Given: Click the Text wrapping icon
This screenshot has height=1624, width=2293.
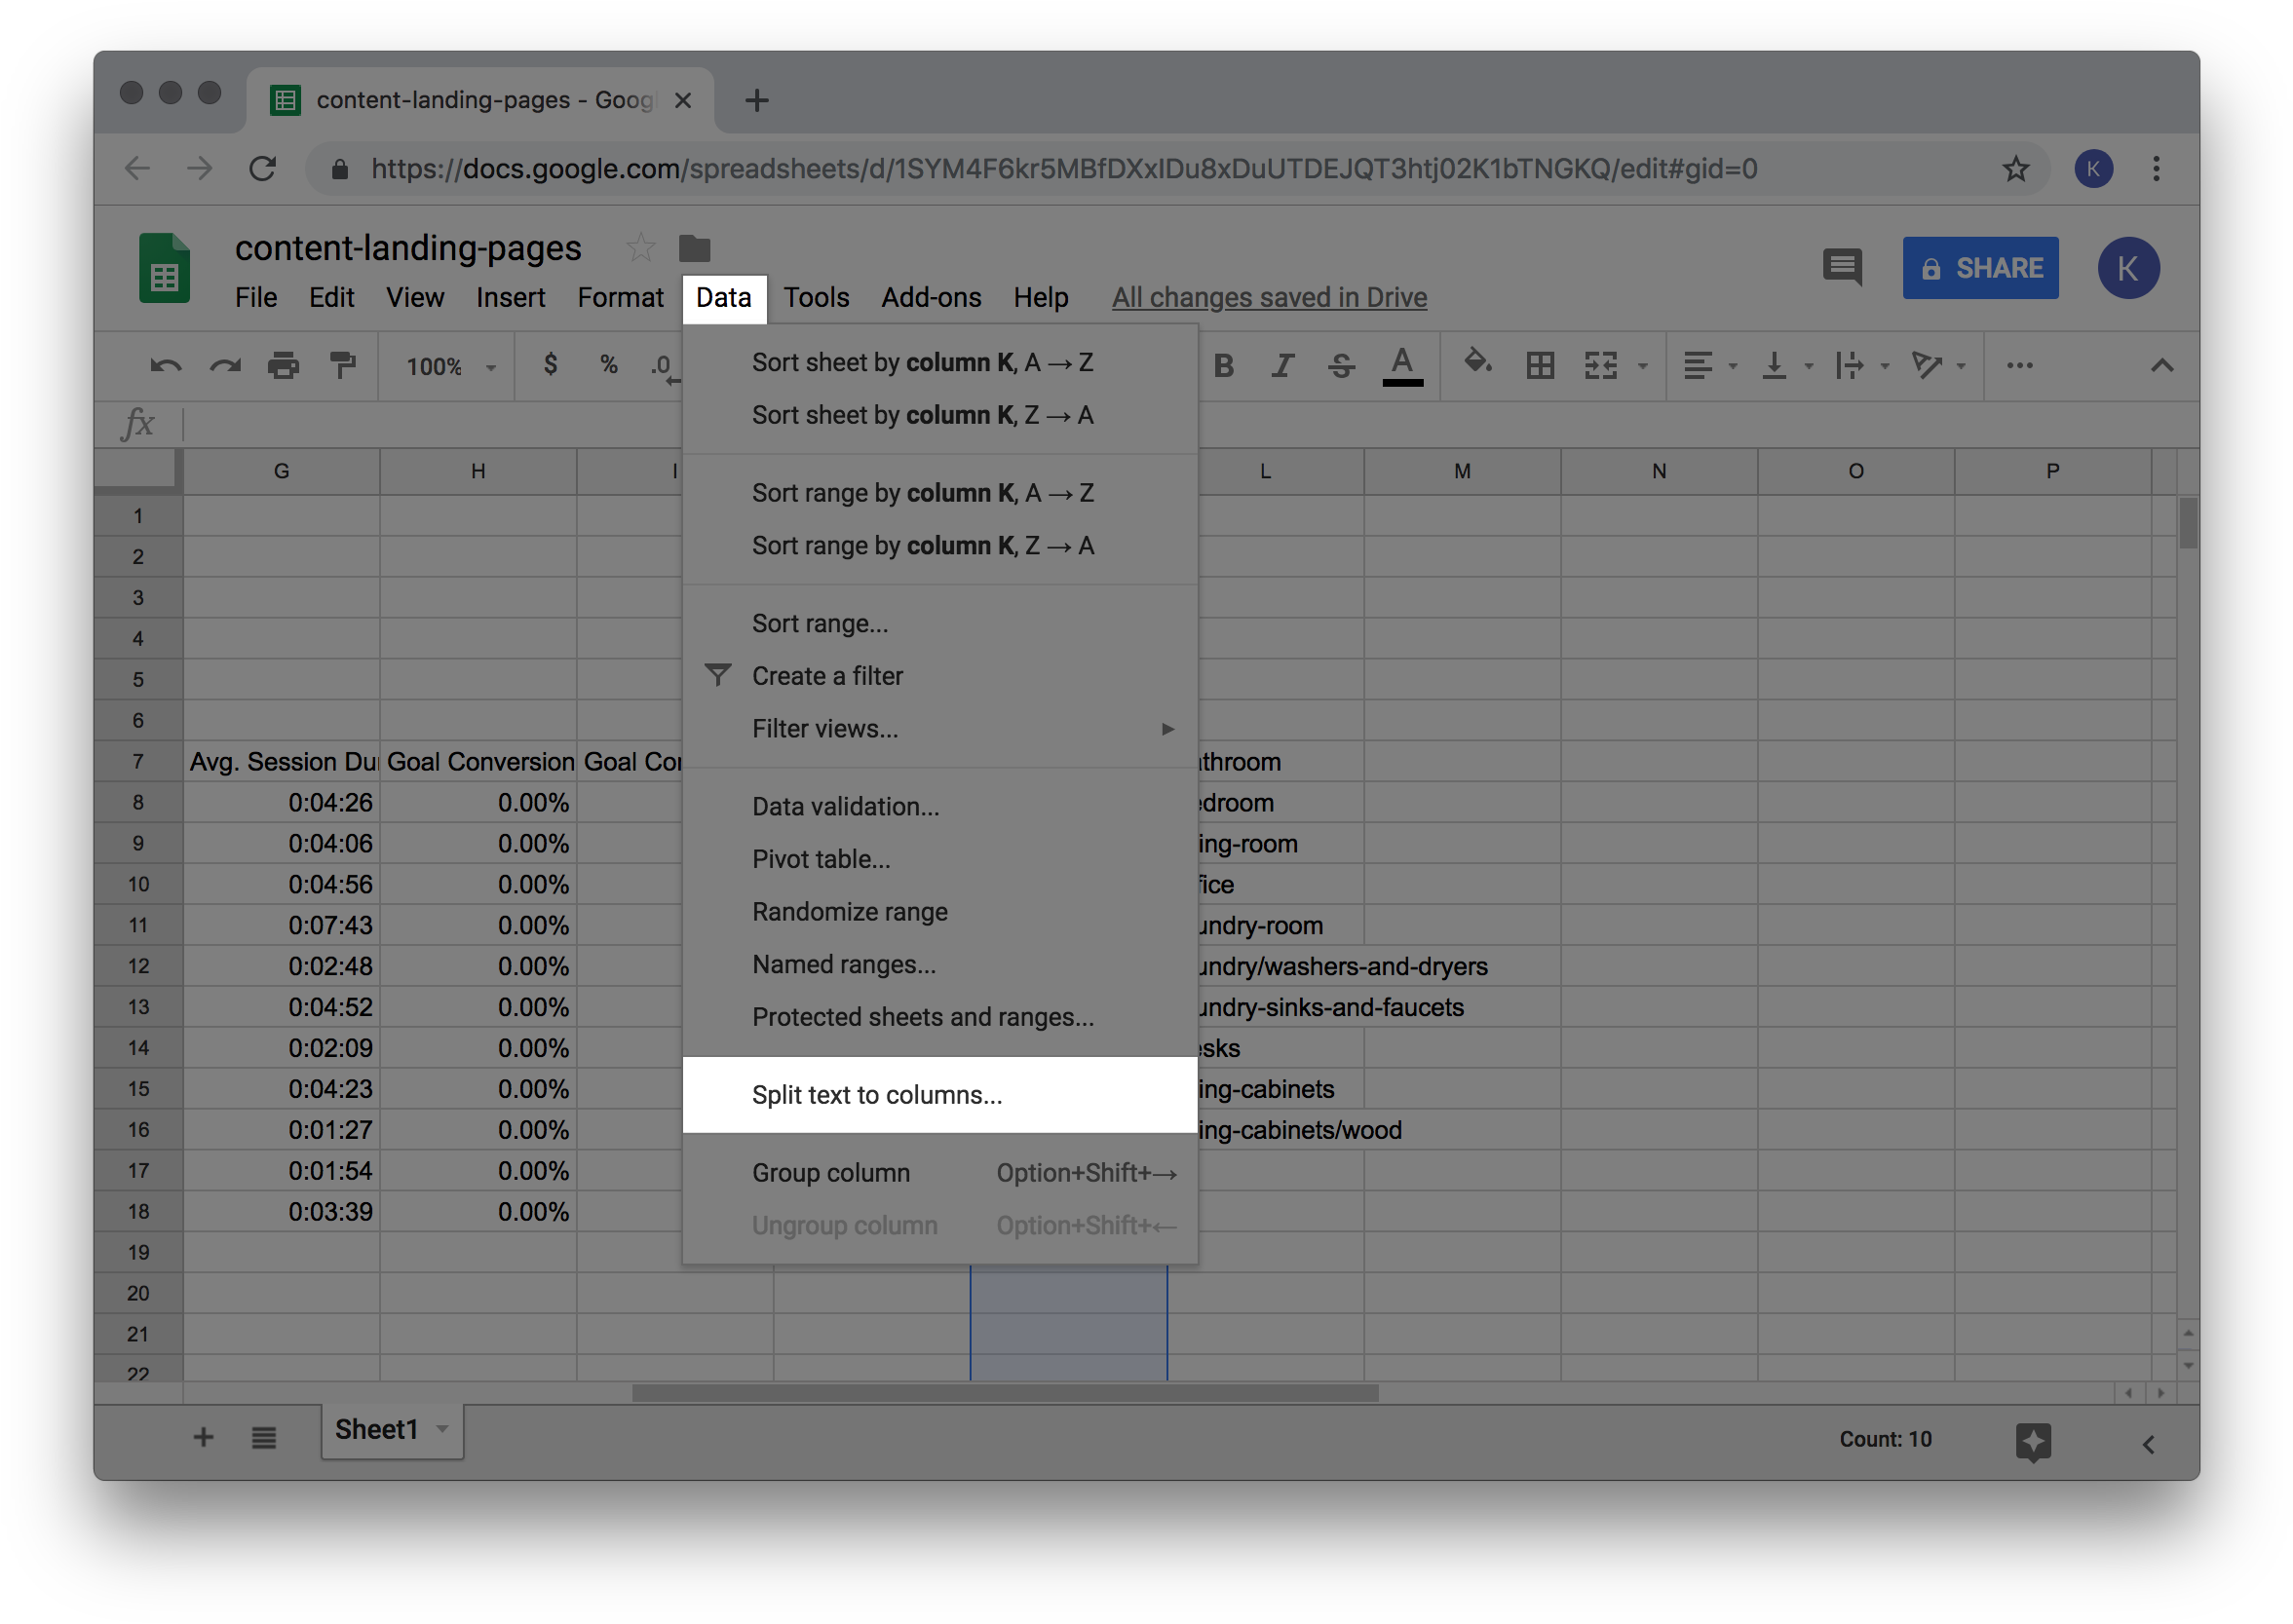Looking at the screenshot, I should 1849,366.
